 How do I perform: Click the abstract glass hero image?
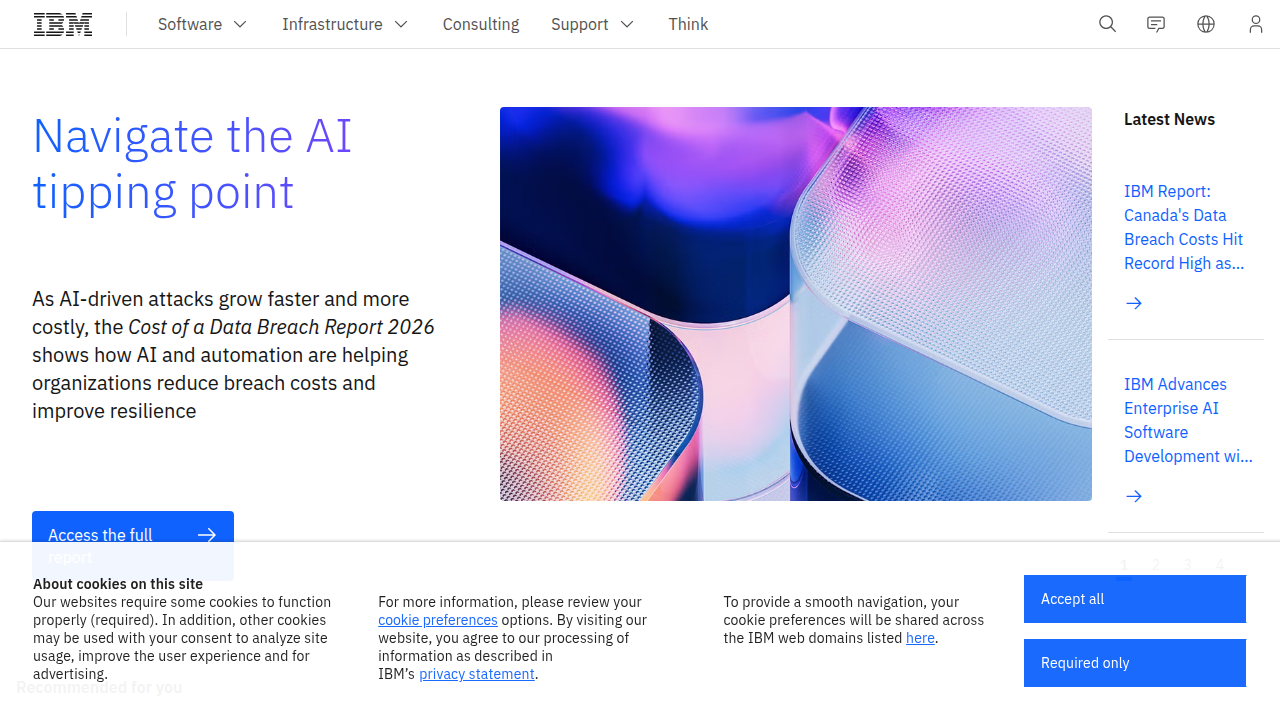pyautogui.click(x=796, y=304)
